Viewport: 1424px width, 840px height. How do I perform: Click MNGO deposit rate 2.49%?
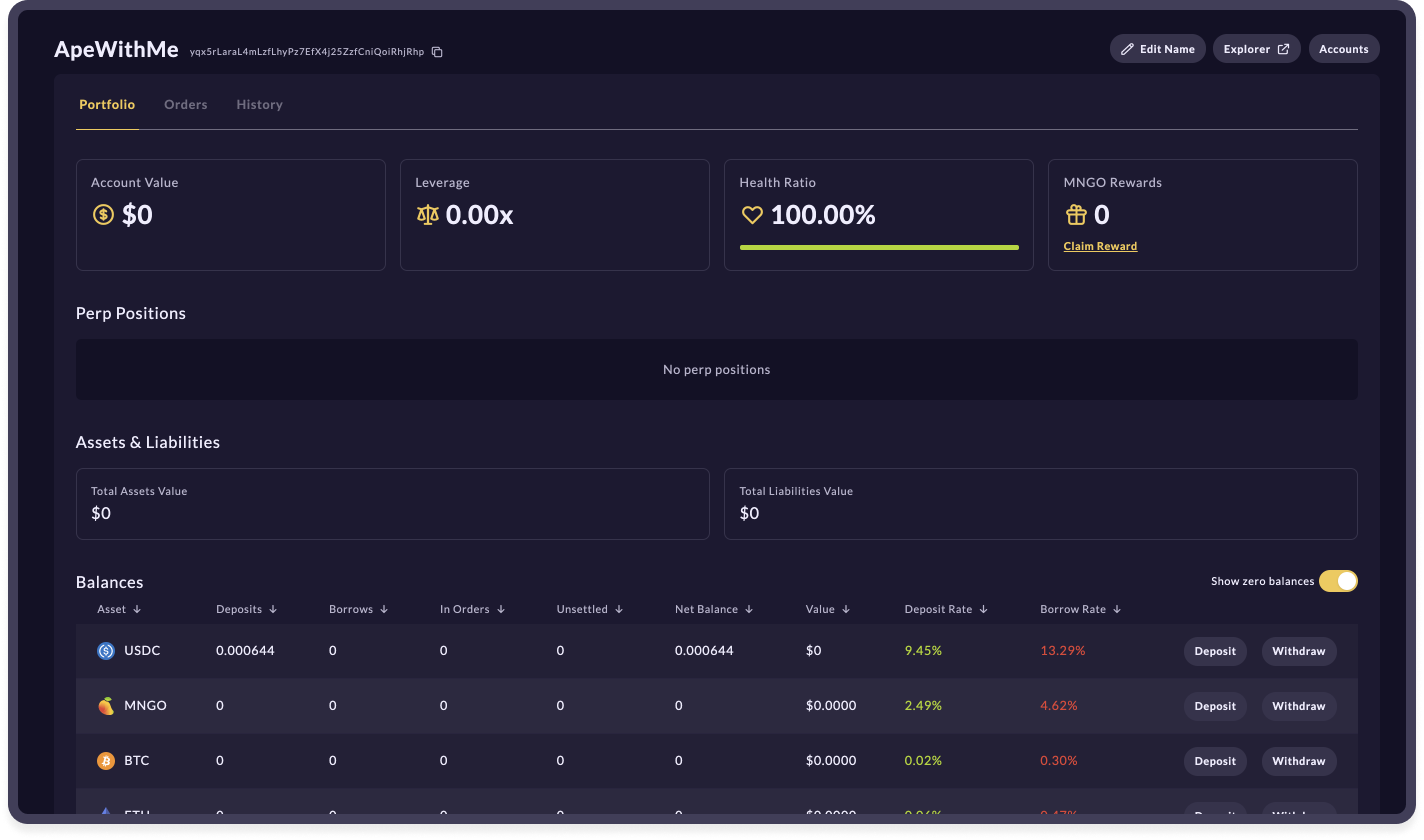click(923, 706)
